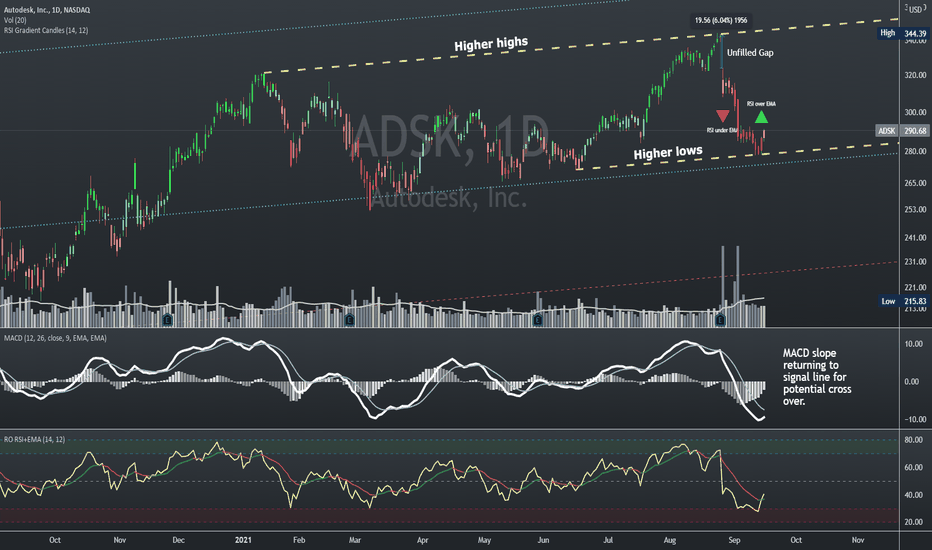Click the MACD 10.00 scale value

914,344
